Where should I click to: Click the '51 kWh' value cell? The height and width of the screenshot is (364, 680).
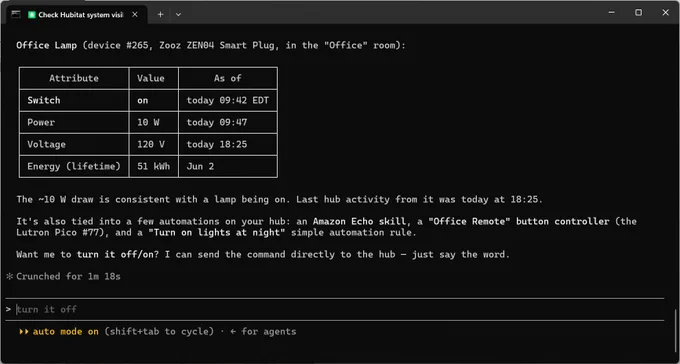point(154,166)
